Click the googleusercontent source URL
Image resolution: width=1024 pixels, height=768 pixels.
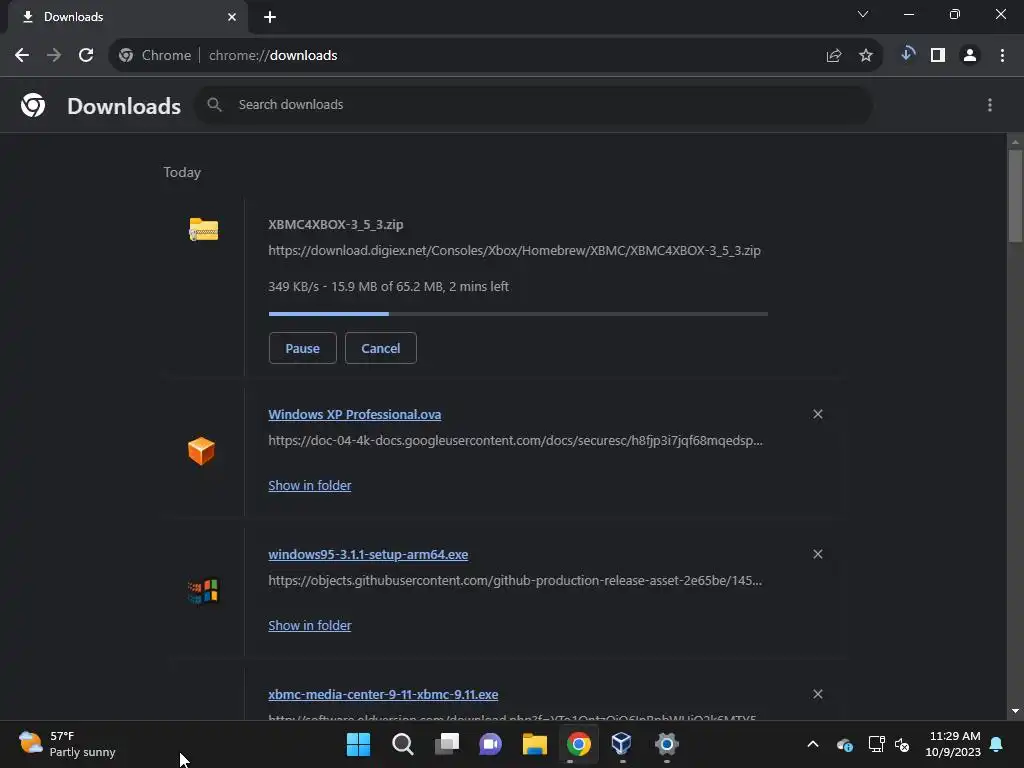pyautogui.click(x=515, y=441)
